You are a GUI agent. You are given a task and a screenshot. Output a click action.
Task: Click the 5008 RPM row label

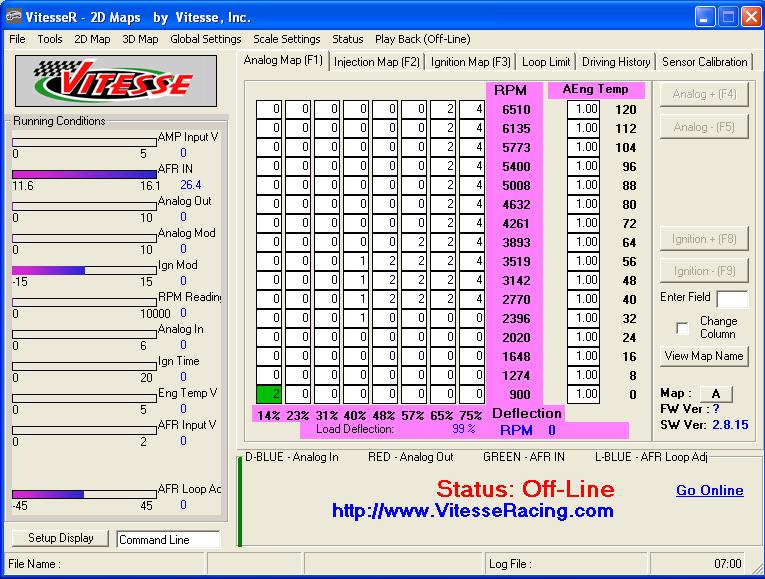516,186
